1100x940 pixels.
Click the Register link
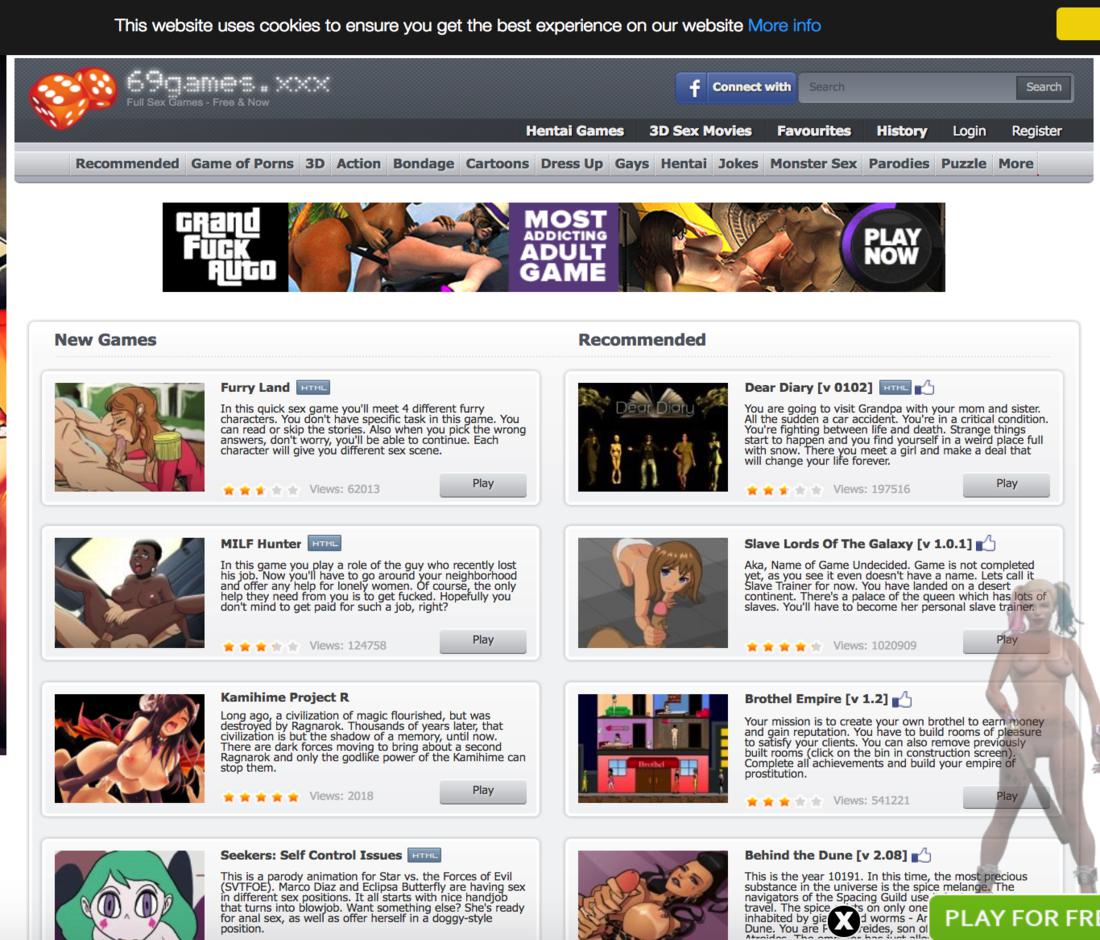point(1036,130)
